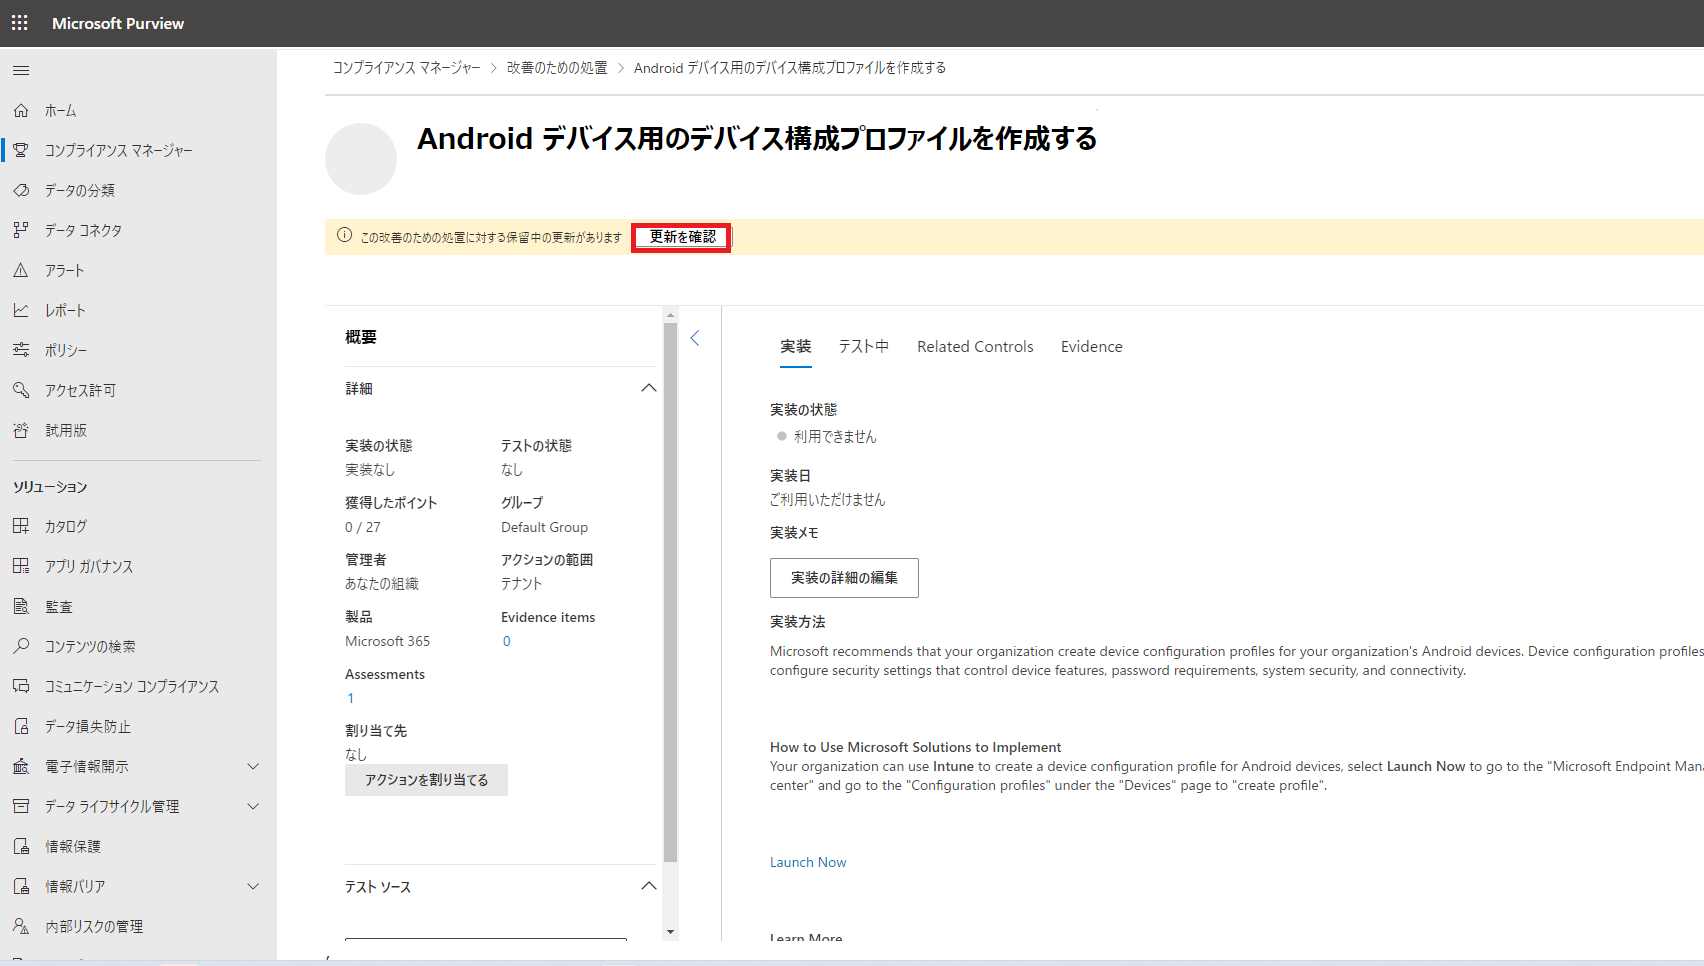Click the カタログ grid icon
This screenshot has width=1704, height=966.
tap(21, 526)
